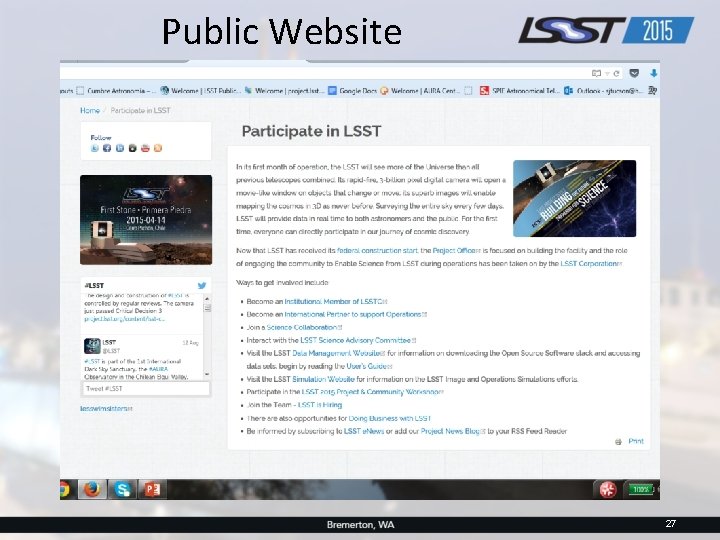The height and width of the screenshot is (540, 720).
Task: Open Skype from the taskbar
Action: tap(123, 489)
